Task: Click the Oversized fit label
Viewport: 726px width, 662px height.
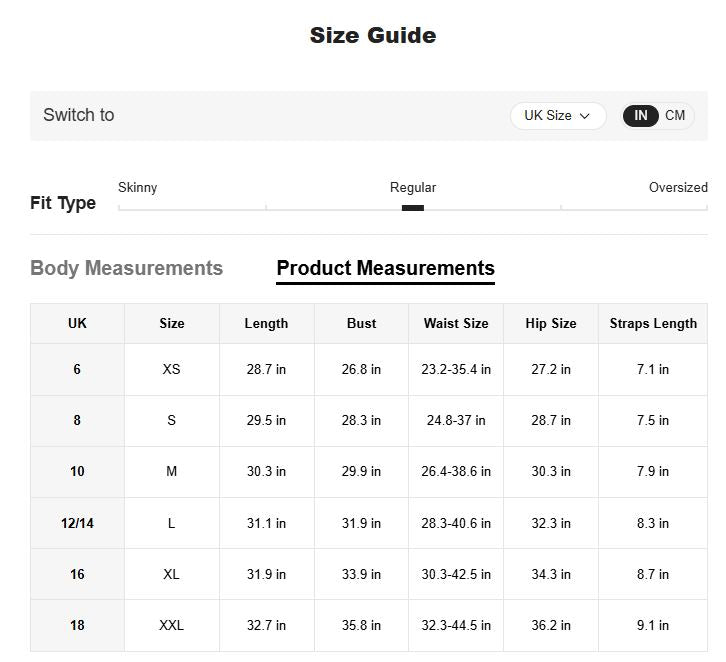Action: tap(677, 187)
